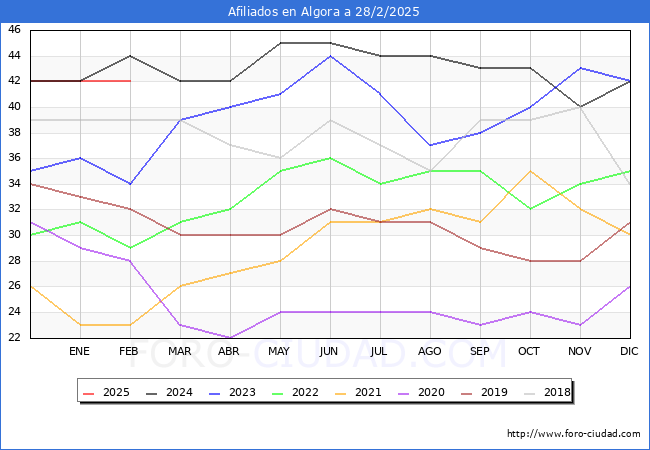Click the brown 2019 legend swatch
The width and height of the screenshot is (650, 450).
click(x=466, y=393)
